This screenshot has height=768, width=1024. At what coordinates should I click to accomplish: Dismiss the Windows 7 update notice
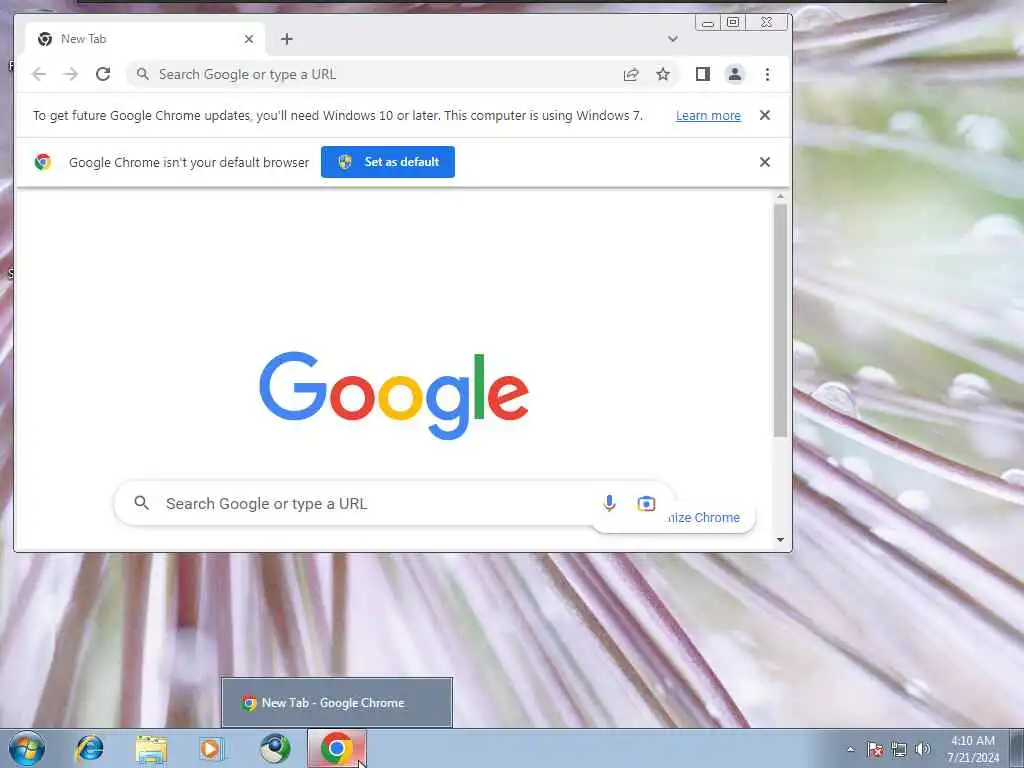click(x=765, y=115)
